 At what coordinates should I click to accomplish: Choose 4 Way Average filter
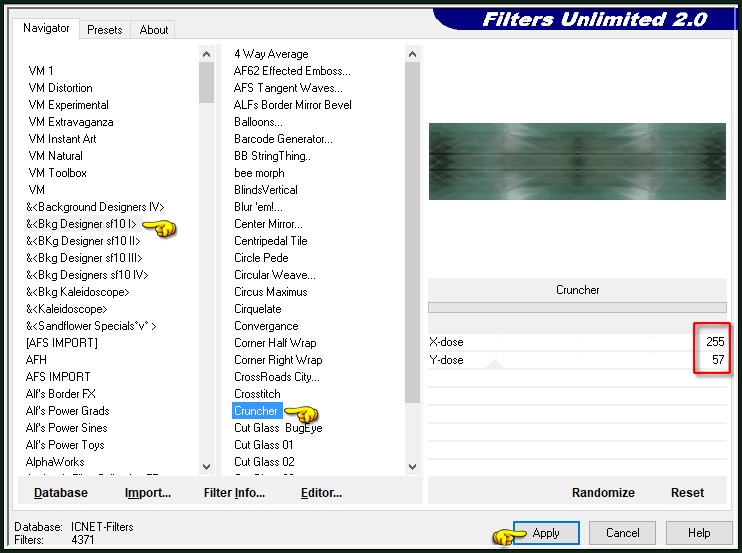[271, 54]
